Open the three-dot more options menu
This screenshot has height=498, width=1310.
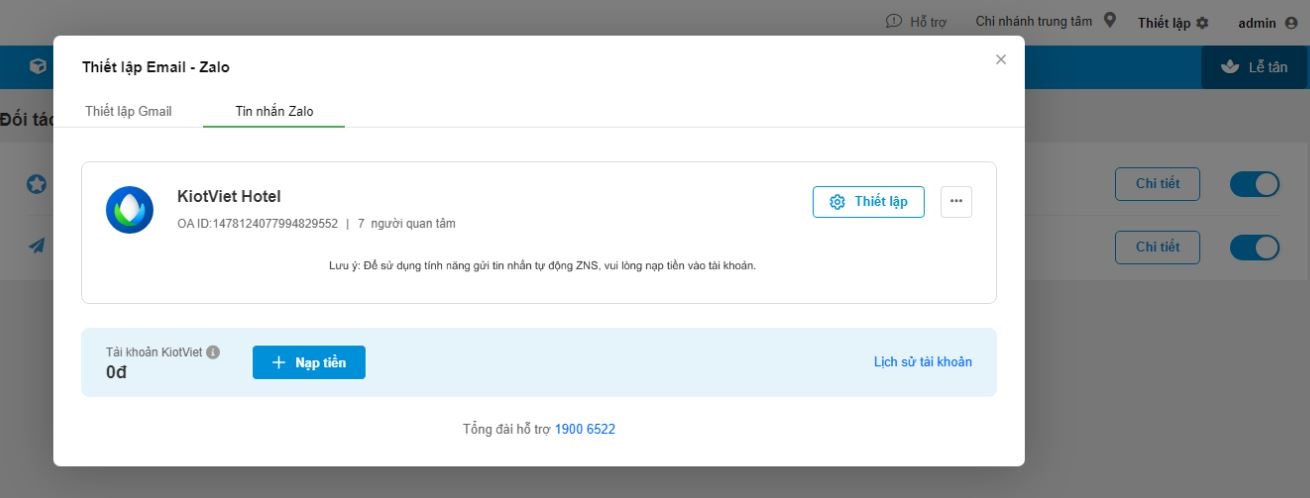coord(956,202)
